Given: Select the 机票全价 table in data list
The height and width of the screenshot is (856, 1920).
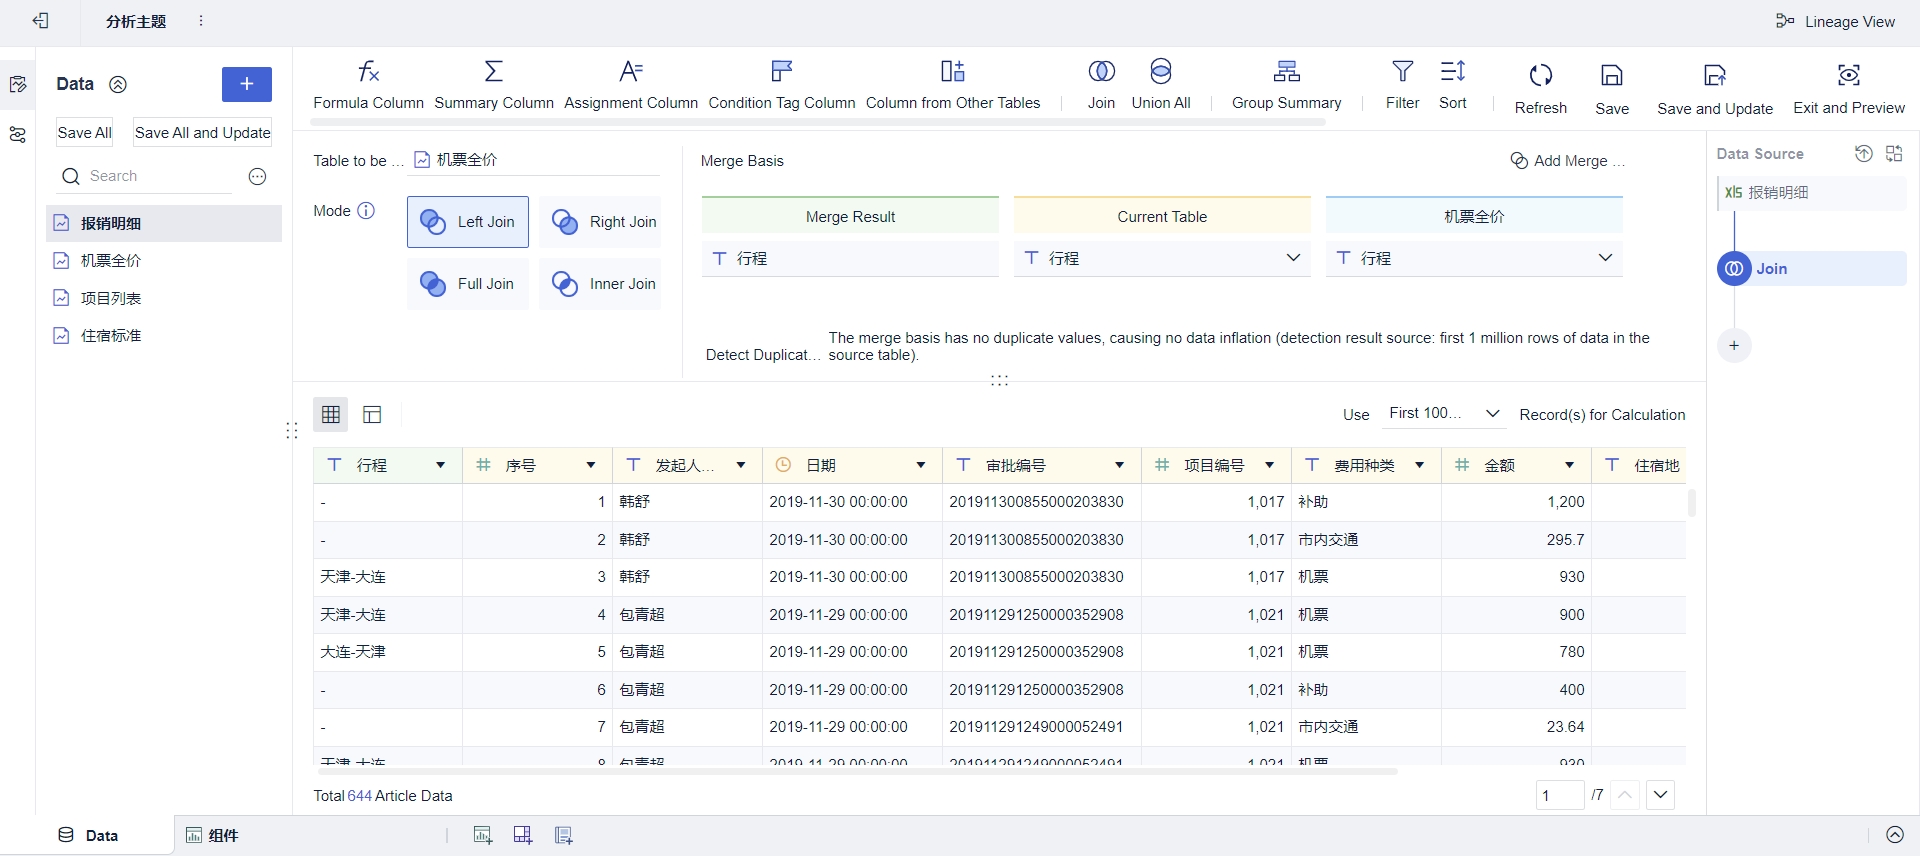Looking at the screenshot, I should point(111,261).
